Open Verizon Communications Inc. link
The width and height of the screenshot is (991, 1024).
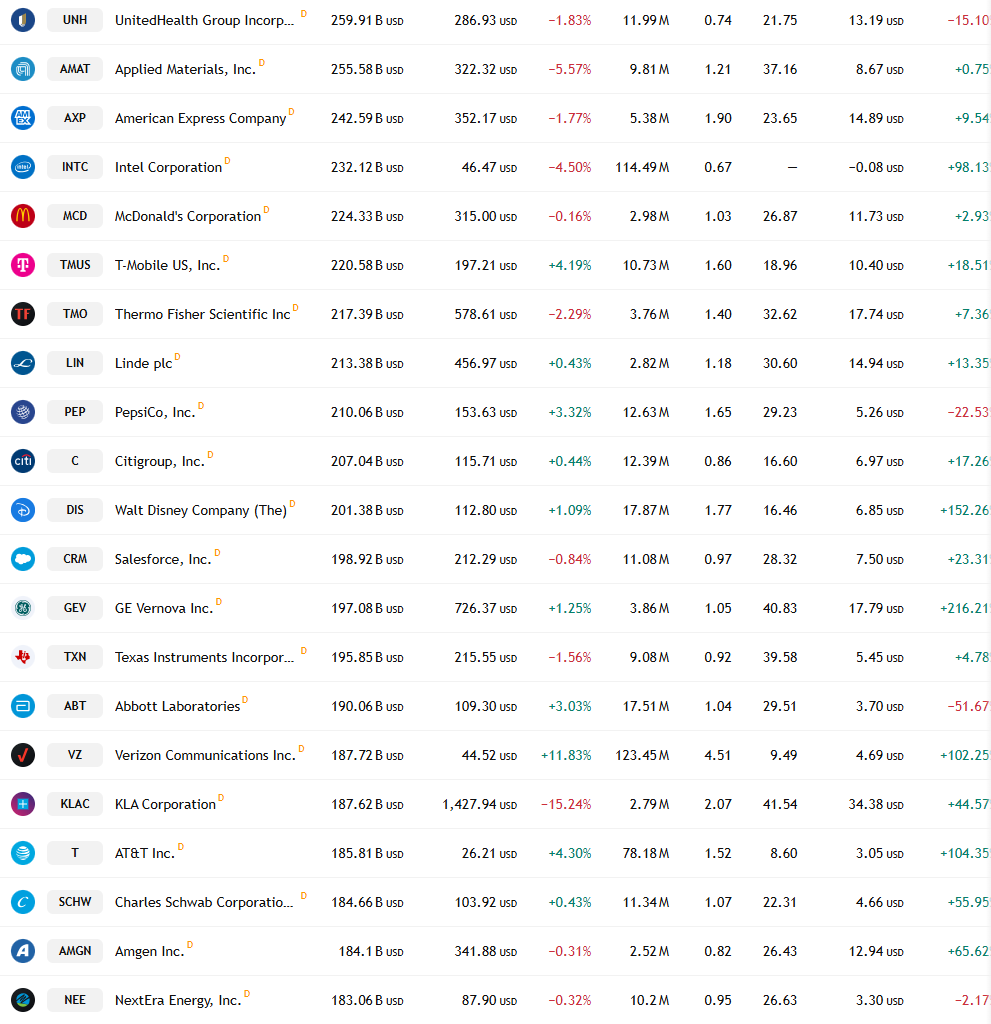tap(205, 755)
